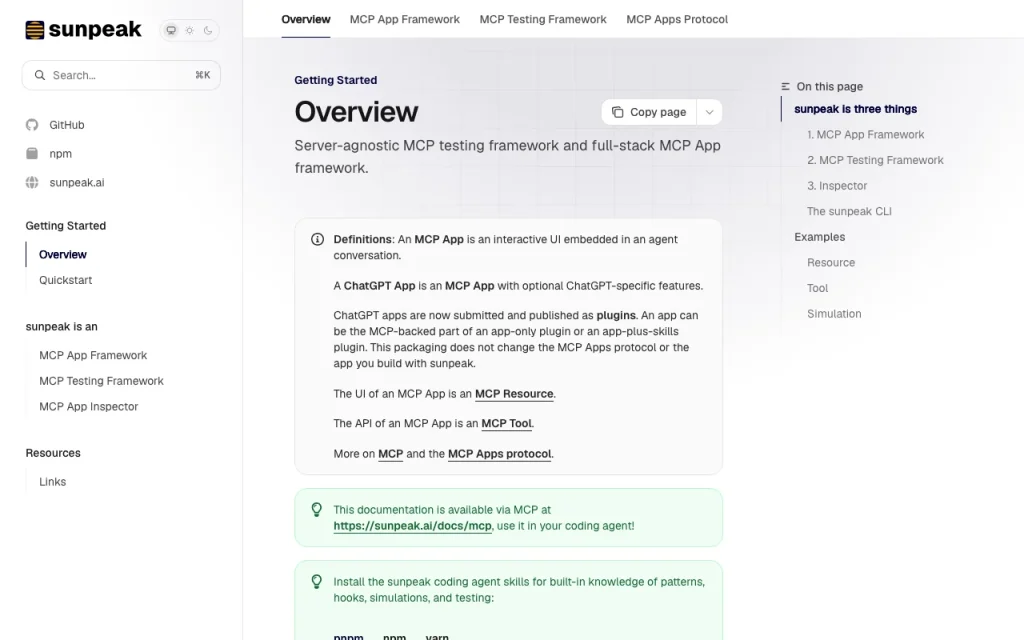Image resolution: width=1024 pixels, height=640 pixels.
Task: Switch to MCP Testing Framework tab
Action: 543,20
